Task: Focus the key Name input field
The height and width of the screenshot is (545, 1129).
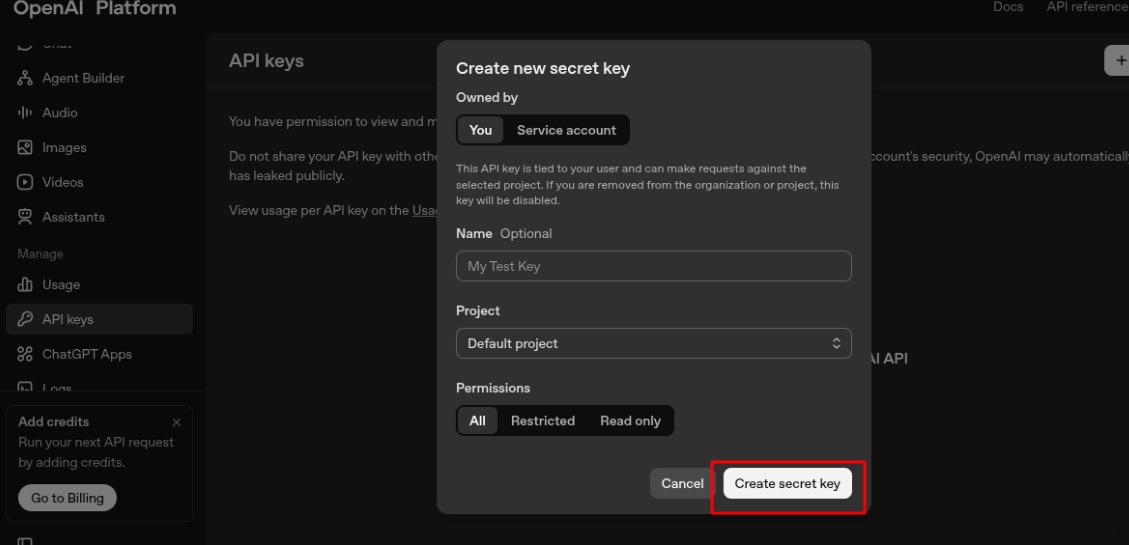Action: point(653,266)
